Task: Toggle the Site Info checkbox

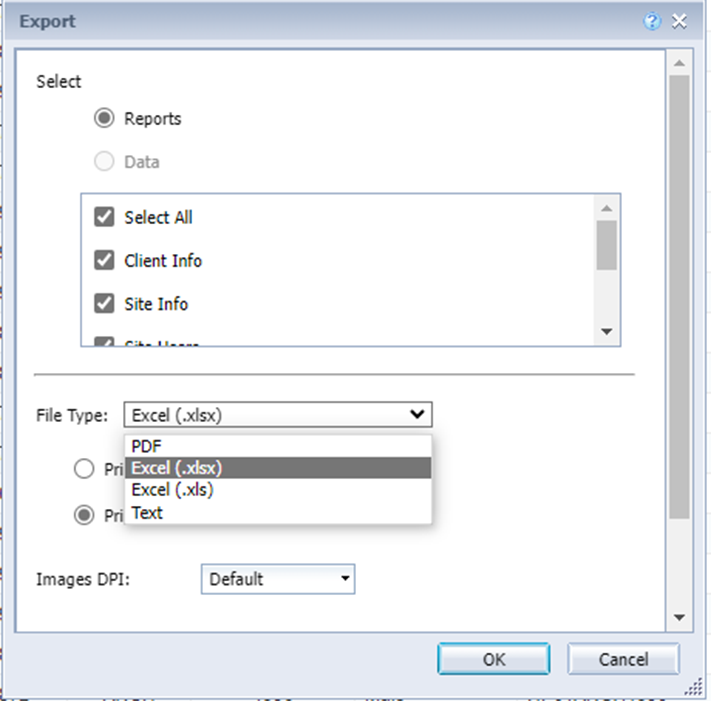Action: pos(104,303)
